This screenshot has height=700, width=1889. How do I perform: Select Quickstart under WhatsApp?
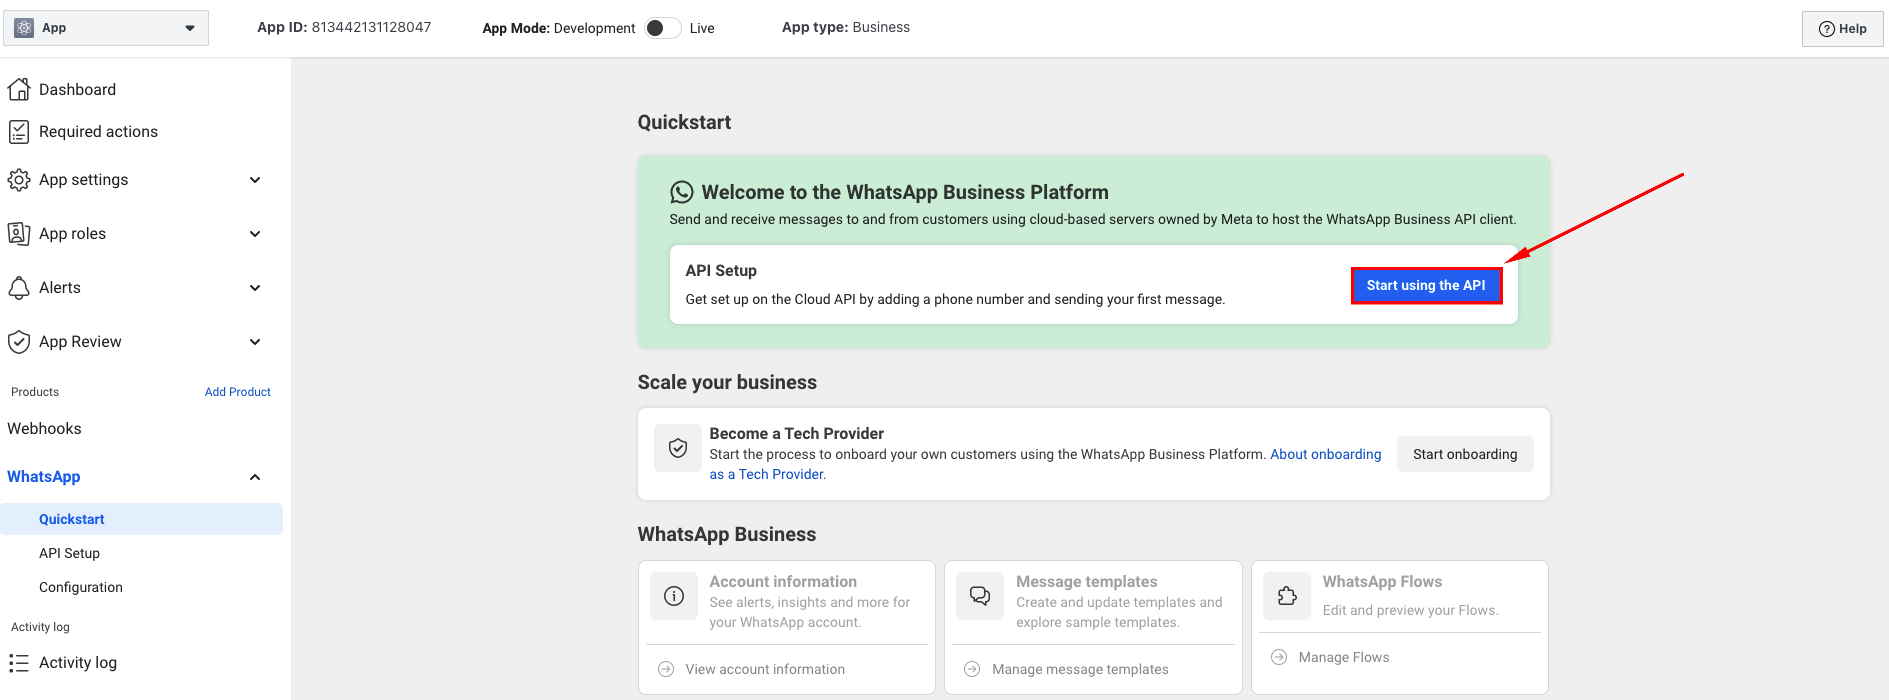tap(141, 519)
